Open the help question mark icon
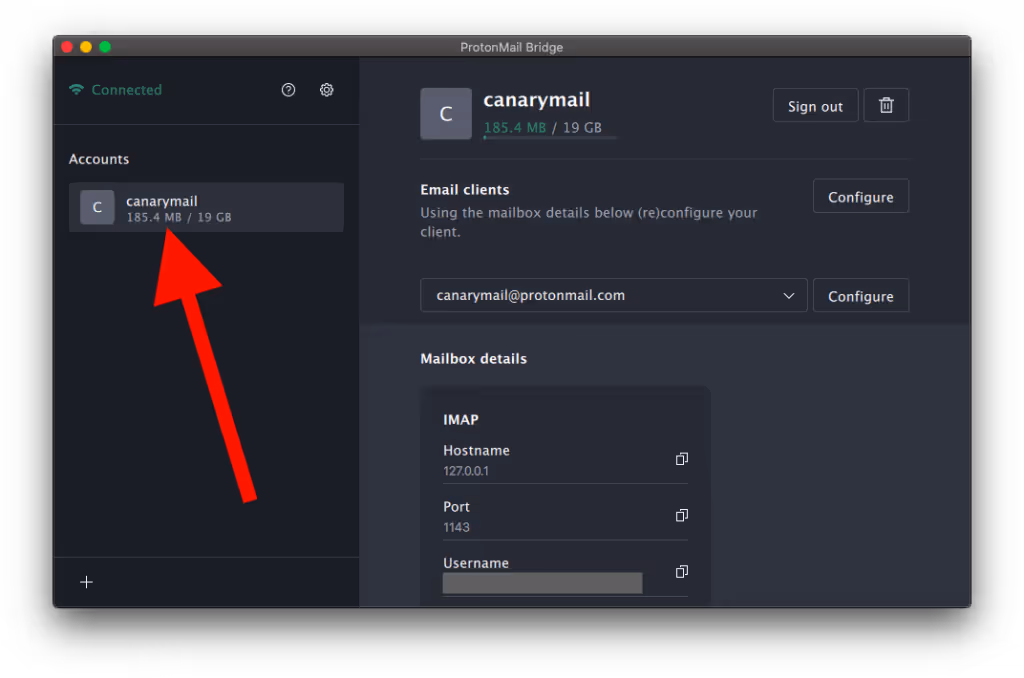1024x678 pixels. (x=288, y=90)
